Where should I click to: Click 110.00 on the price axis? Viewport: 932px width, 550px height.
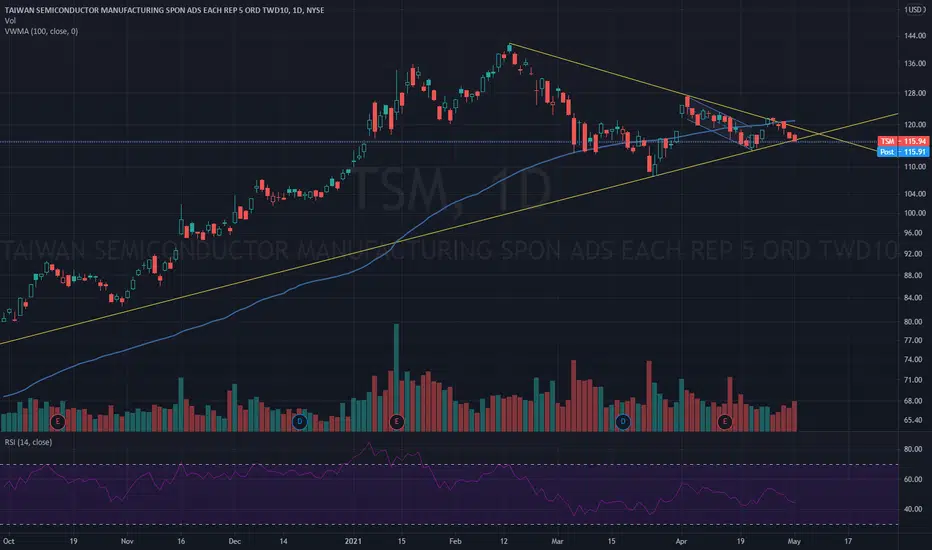pyautogui.click(x=915, y=167)
